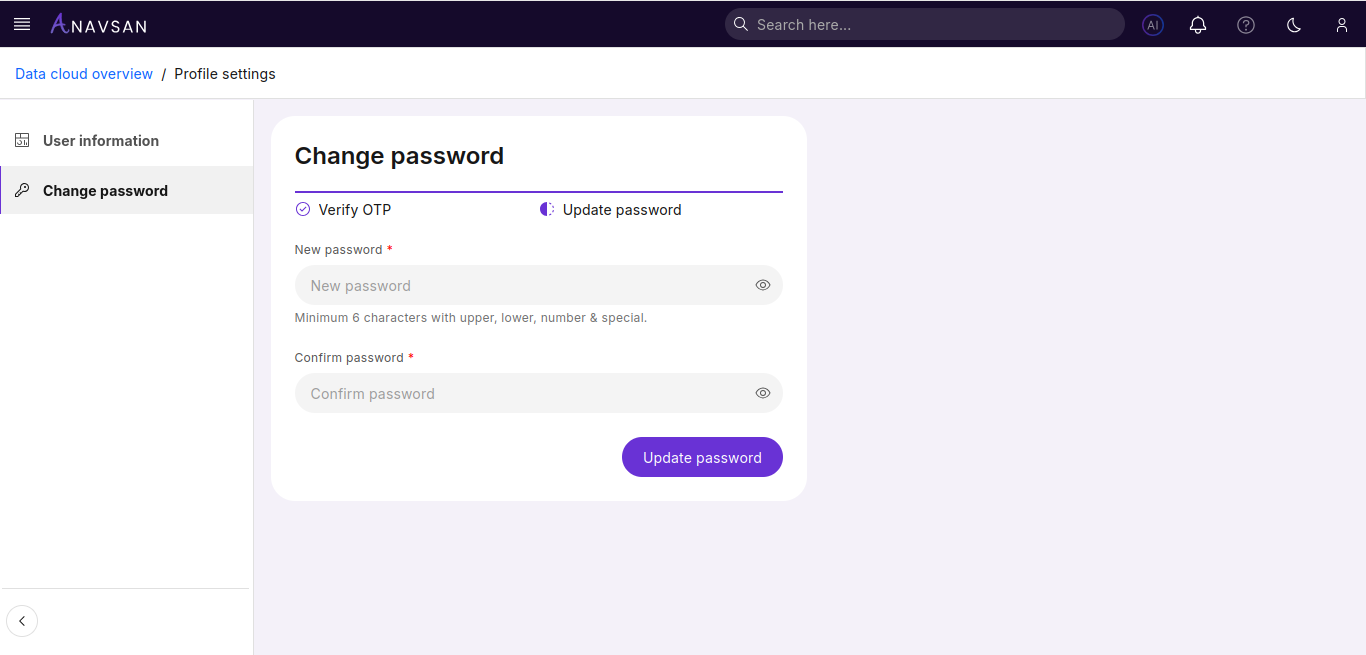Select User information in the sidebar
The width and height of the screenshot is (1366, 655).
click(x=100, y=140)
